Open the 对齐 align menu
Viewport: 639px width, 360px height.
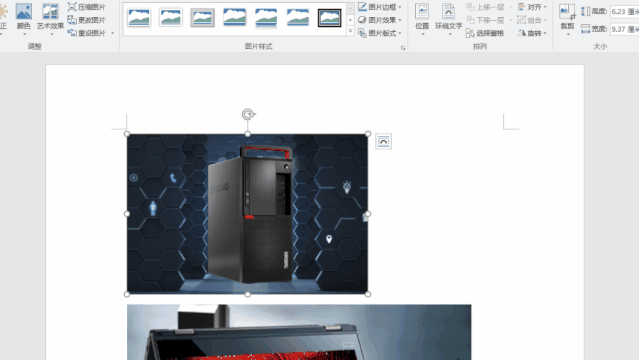click(x=532, y=7)
